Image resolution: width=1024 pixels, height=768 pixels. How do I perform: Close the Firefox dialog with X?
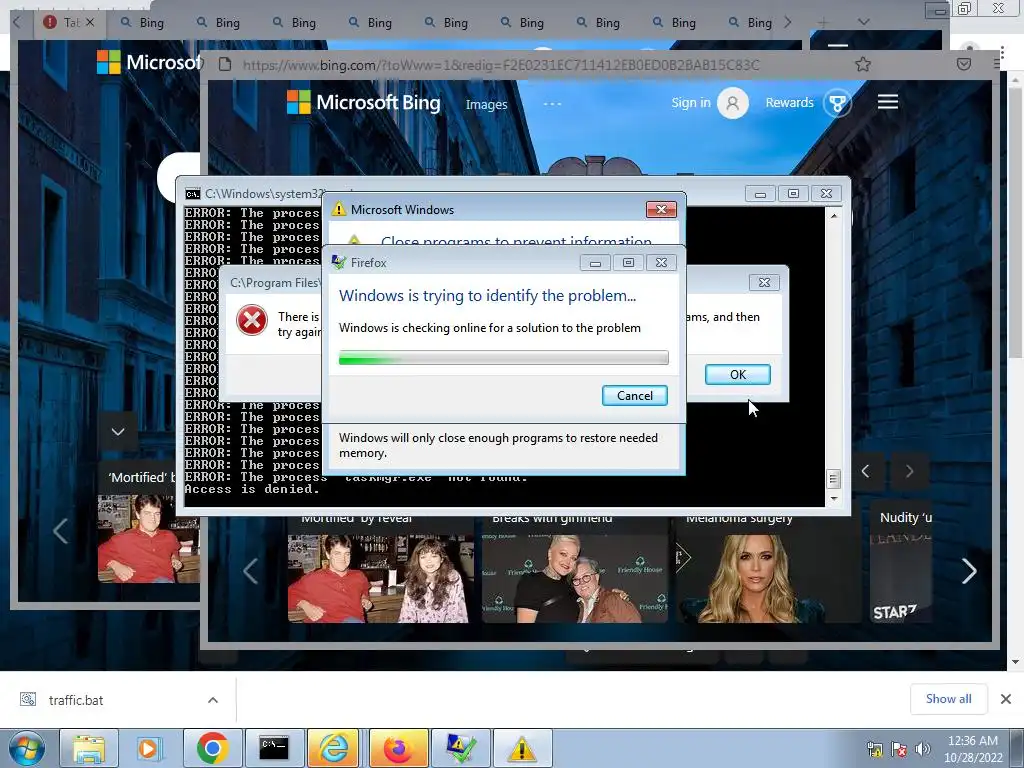pyautogui.click(x=662, y=263)
